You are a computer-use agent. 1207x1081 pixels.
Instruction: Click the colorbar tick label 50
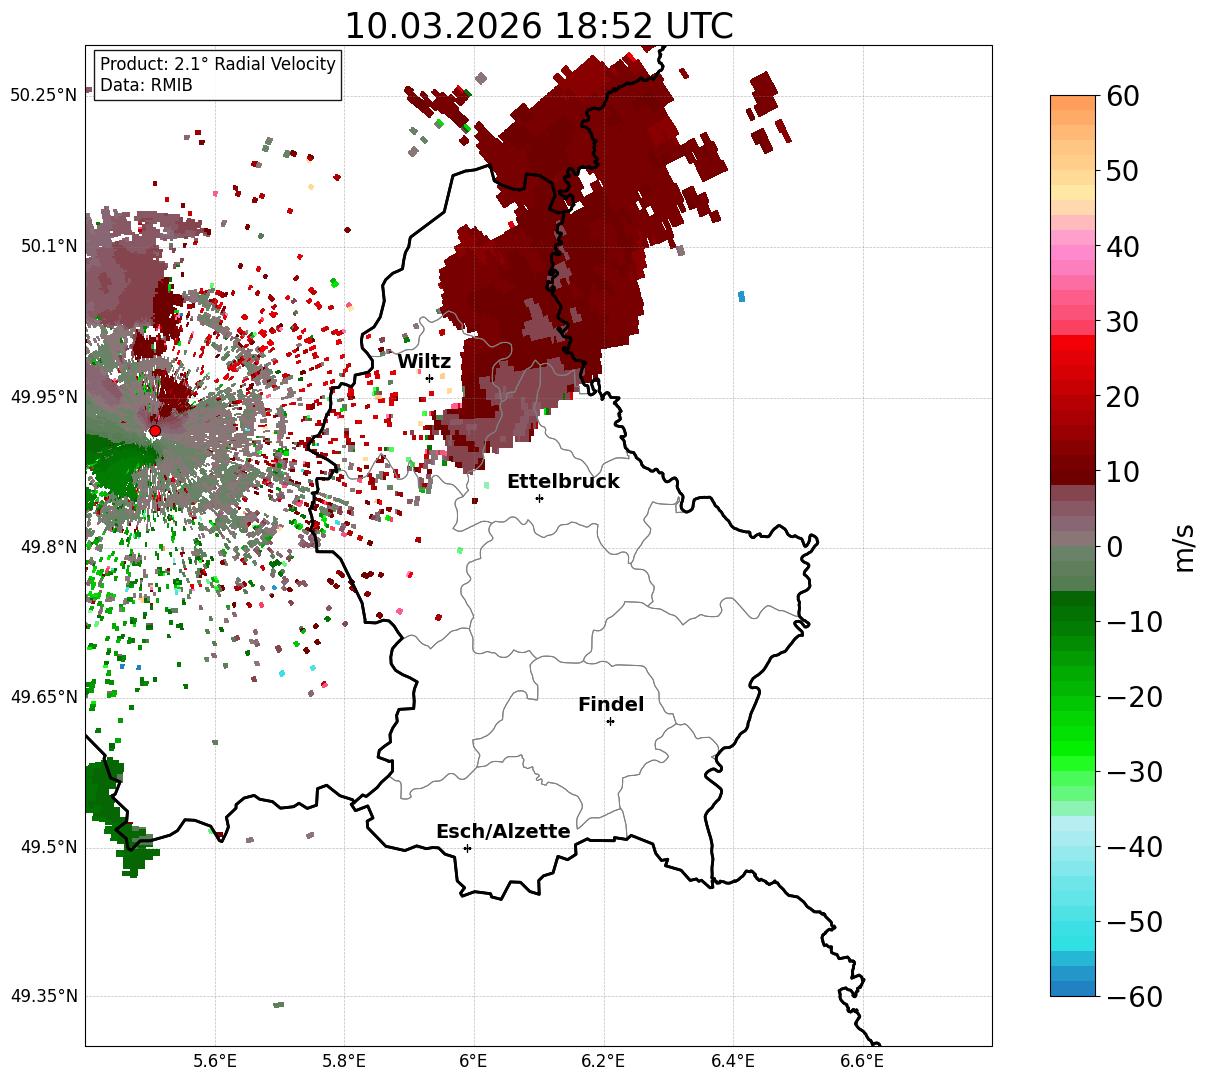coord(1122,171)
